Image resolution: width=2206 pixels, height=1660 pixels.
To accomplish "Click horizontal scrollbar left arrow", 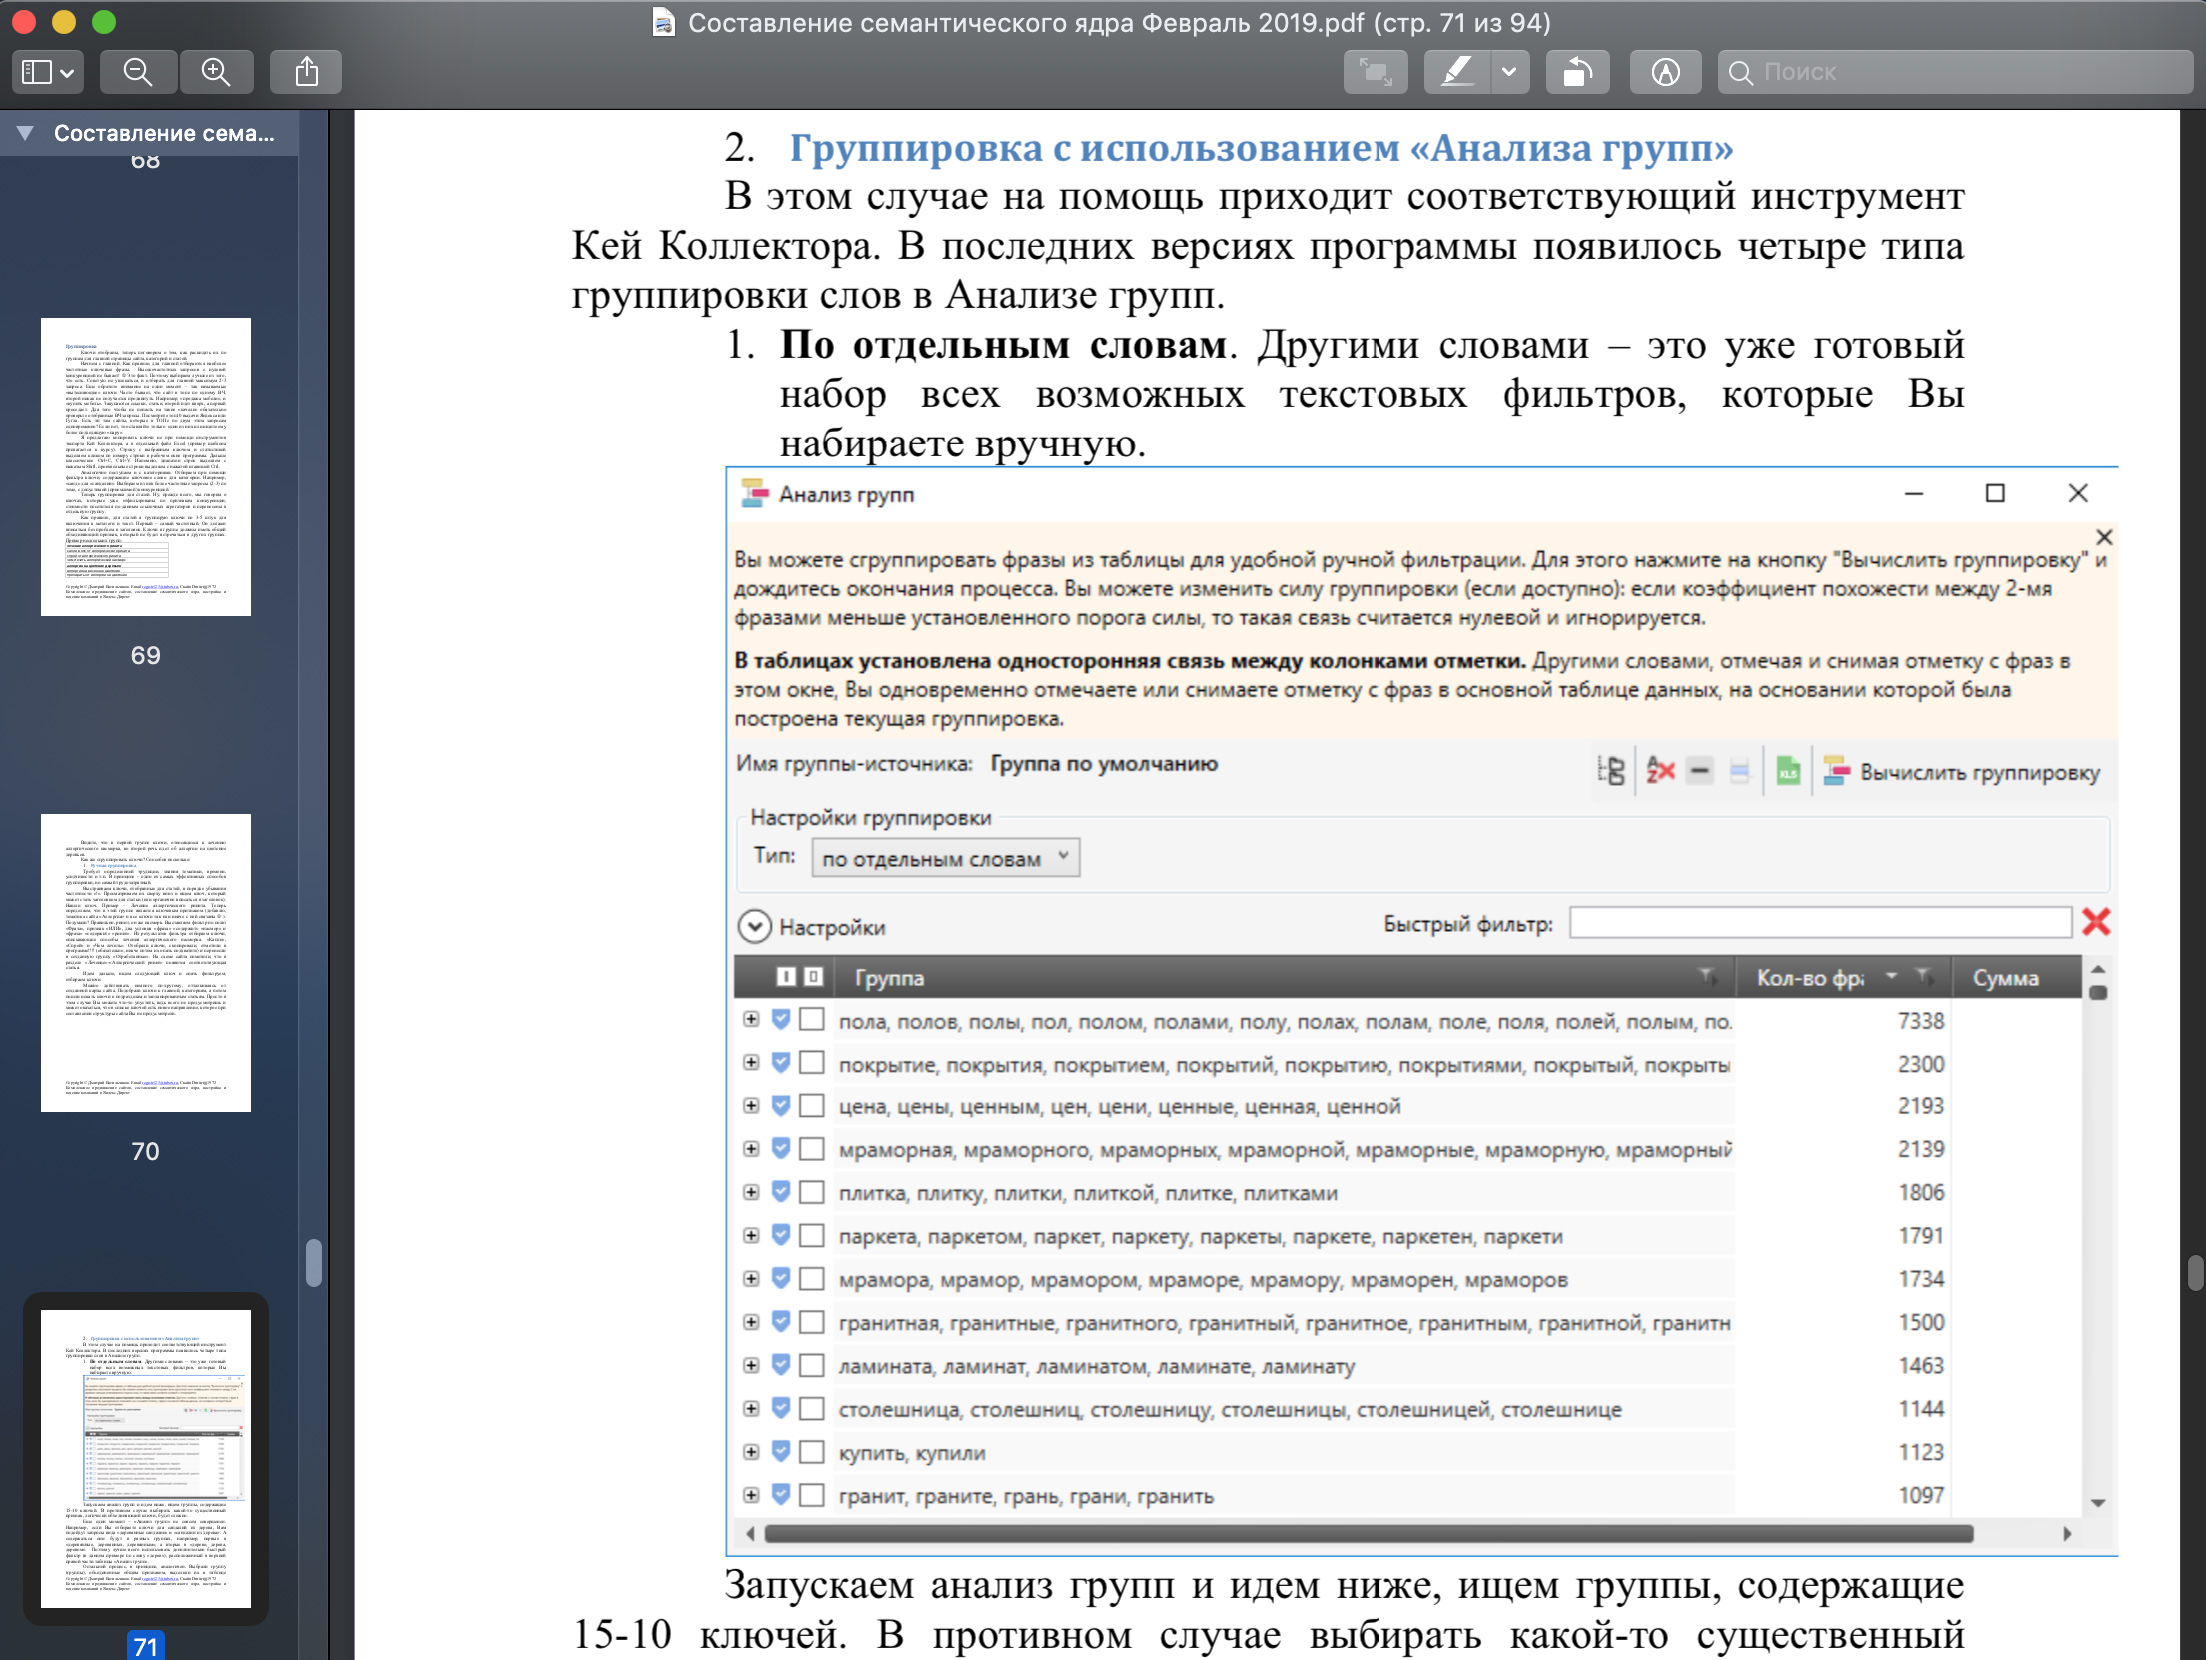I will pos(751,1533).
